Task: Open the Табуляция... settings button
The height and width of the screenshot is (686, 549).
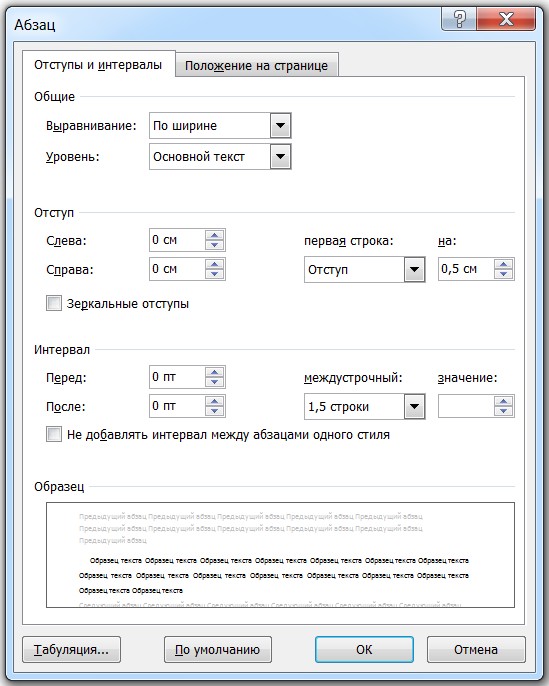Action: click(72, 650)
